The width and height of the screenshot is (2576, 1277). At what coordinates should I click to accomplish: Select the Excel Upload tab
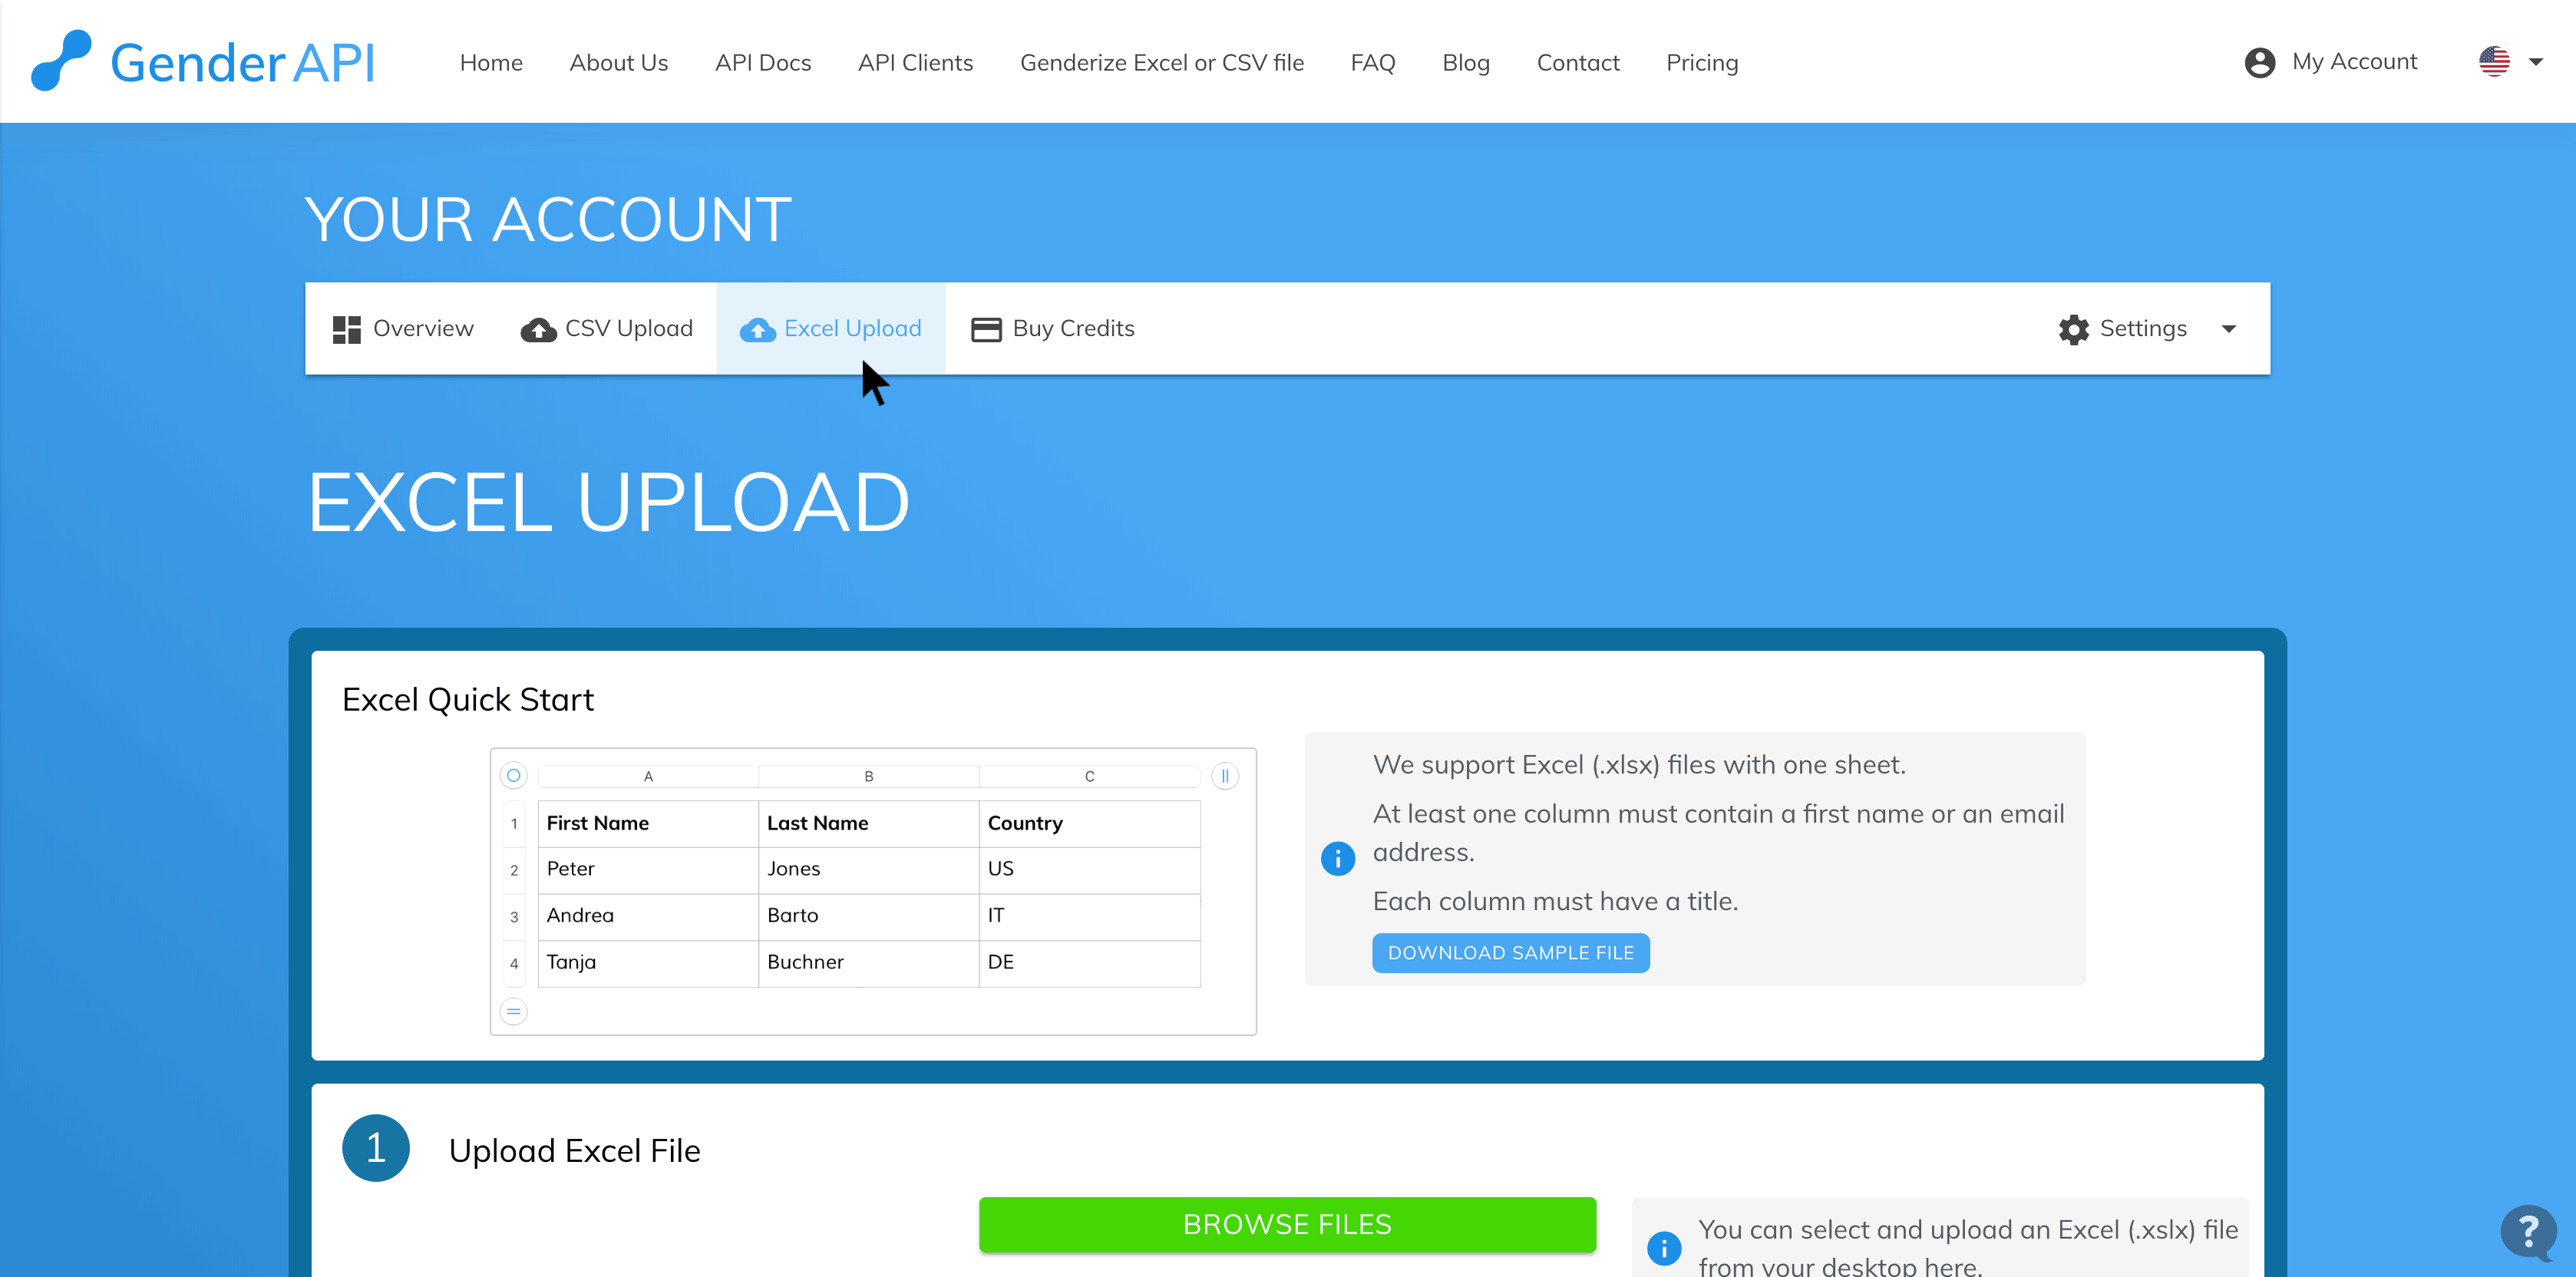[831, 328]
